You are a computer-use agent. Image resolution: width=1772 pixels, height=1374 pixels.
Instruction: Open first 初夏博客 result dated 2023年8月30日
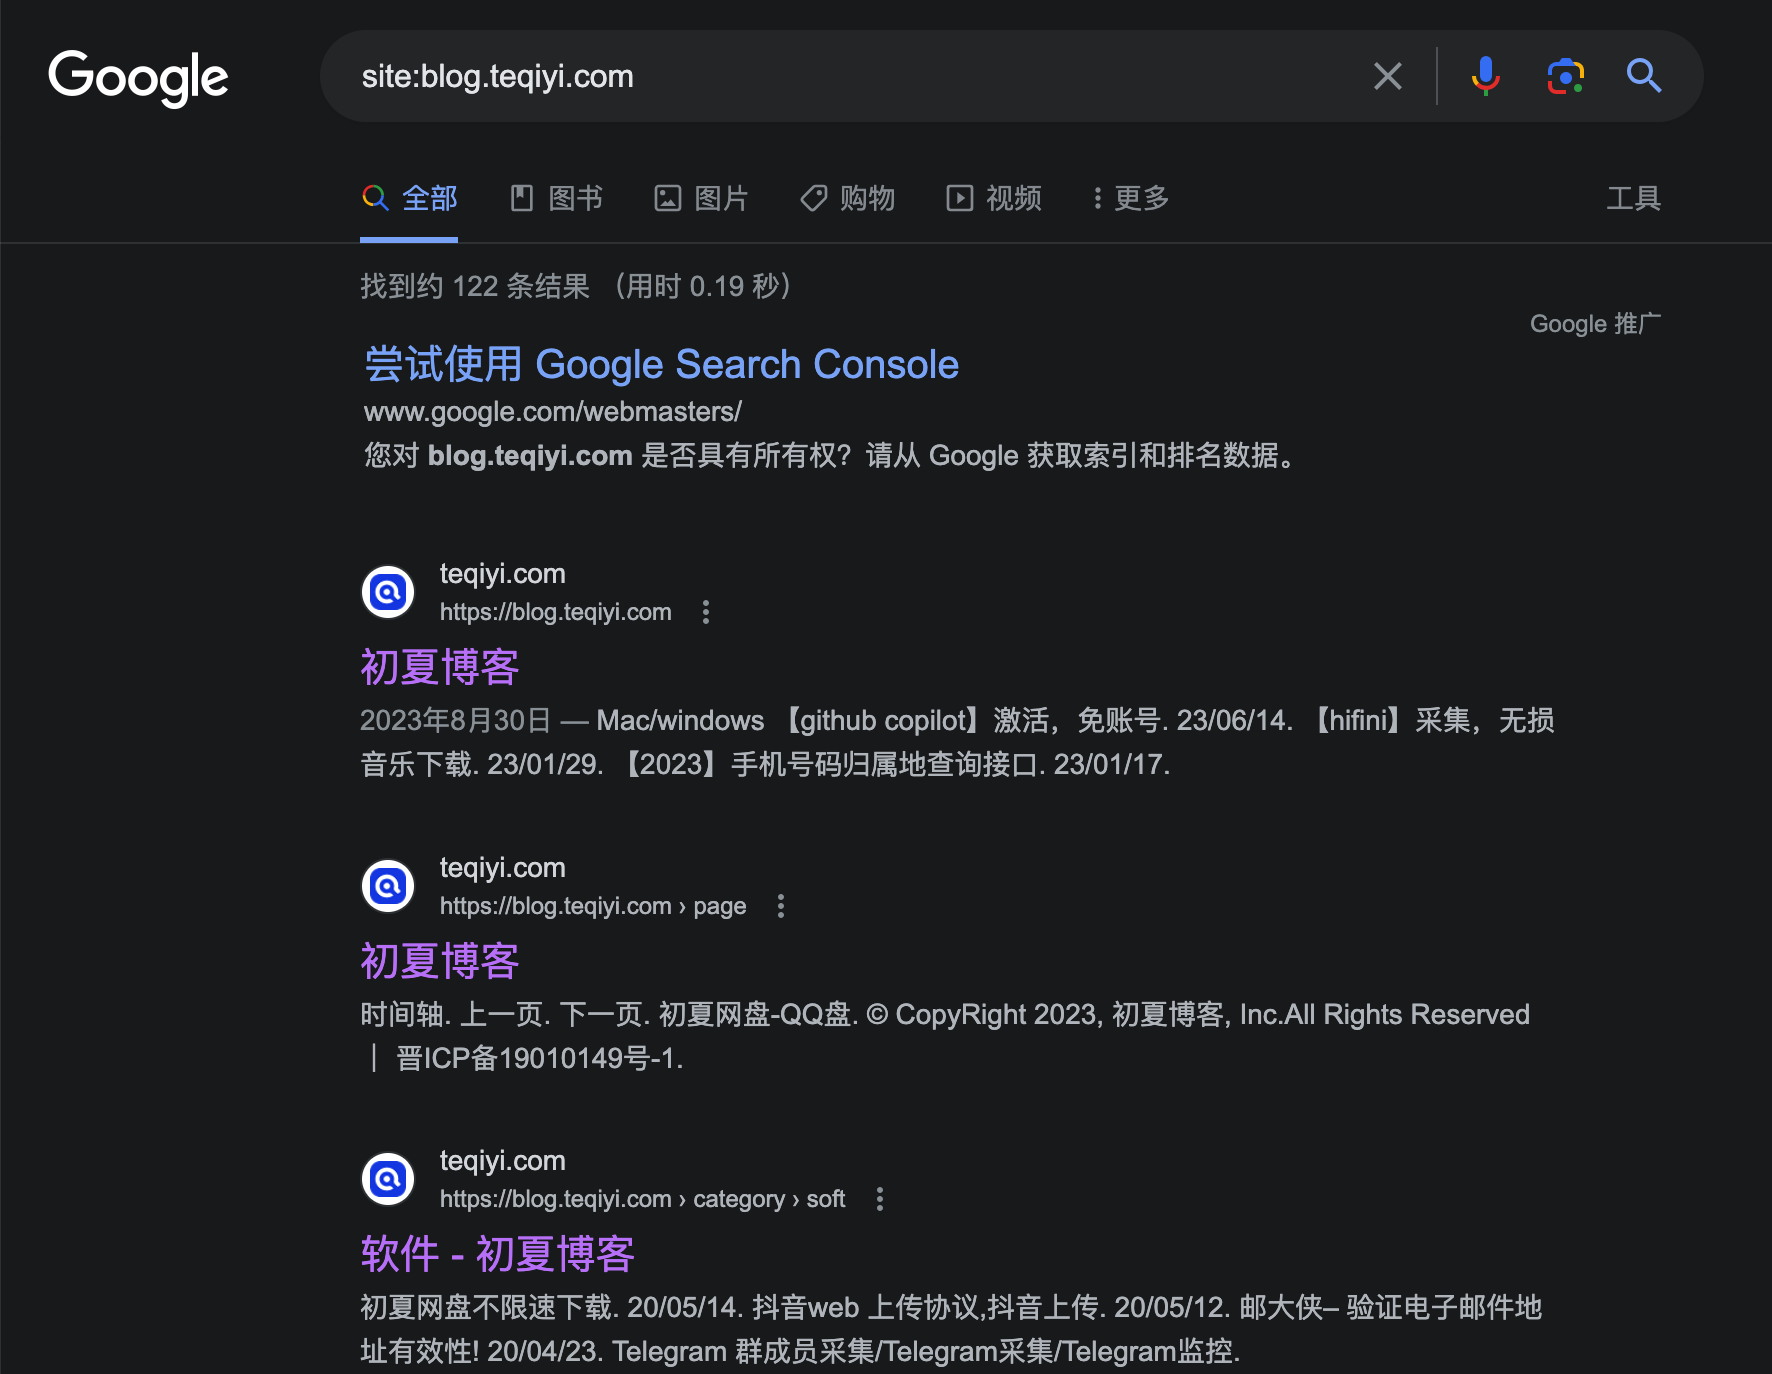440,667
